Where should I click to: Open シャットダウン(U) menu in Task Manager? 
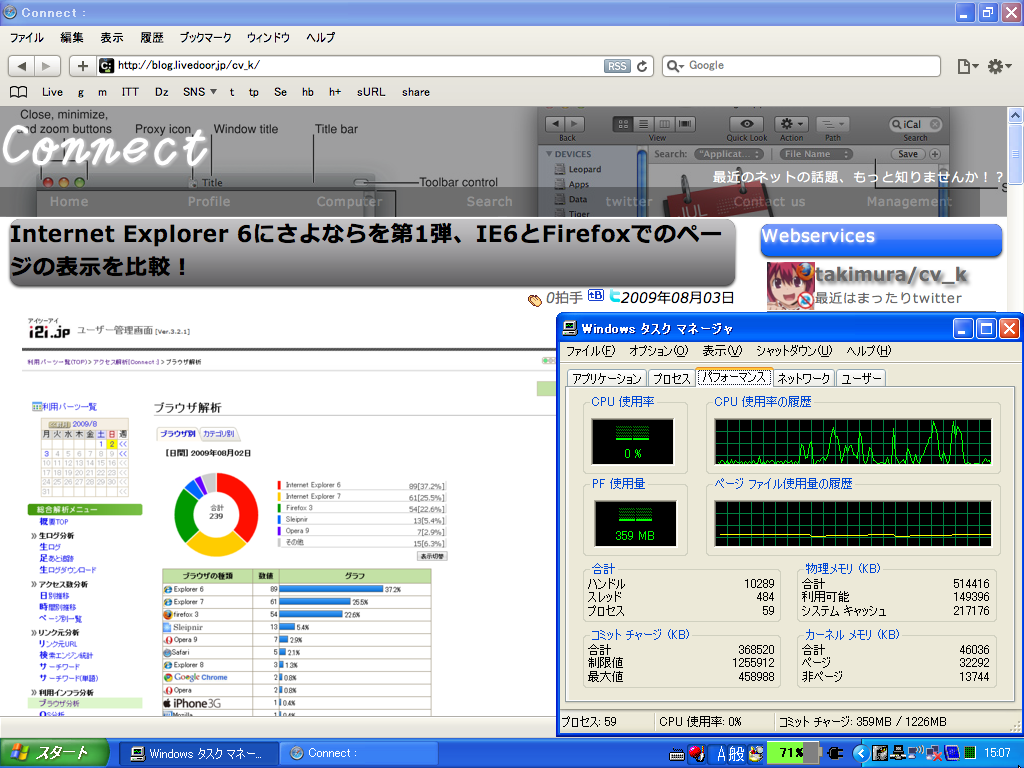(793, 351)
